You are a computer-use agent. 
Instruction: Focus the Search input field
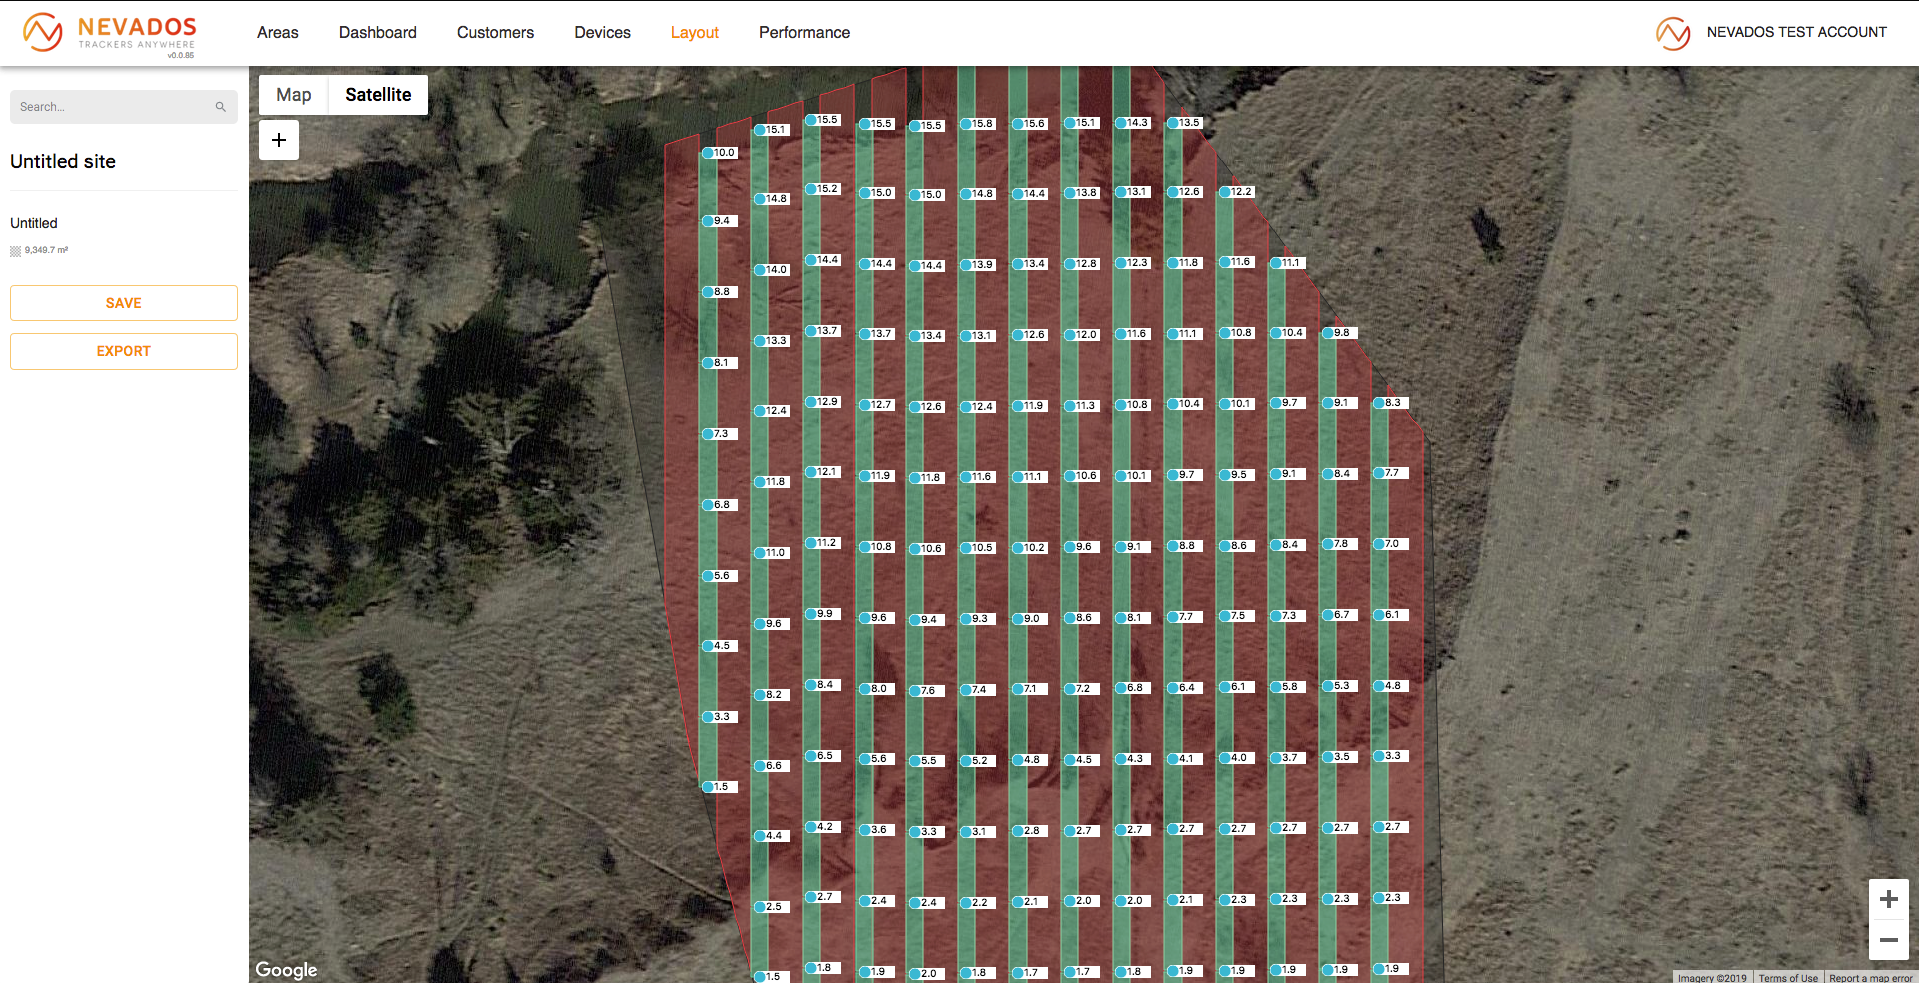tap(113, 107)
